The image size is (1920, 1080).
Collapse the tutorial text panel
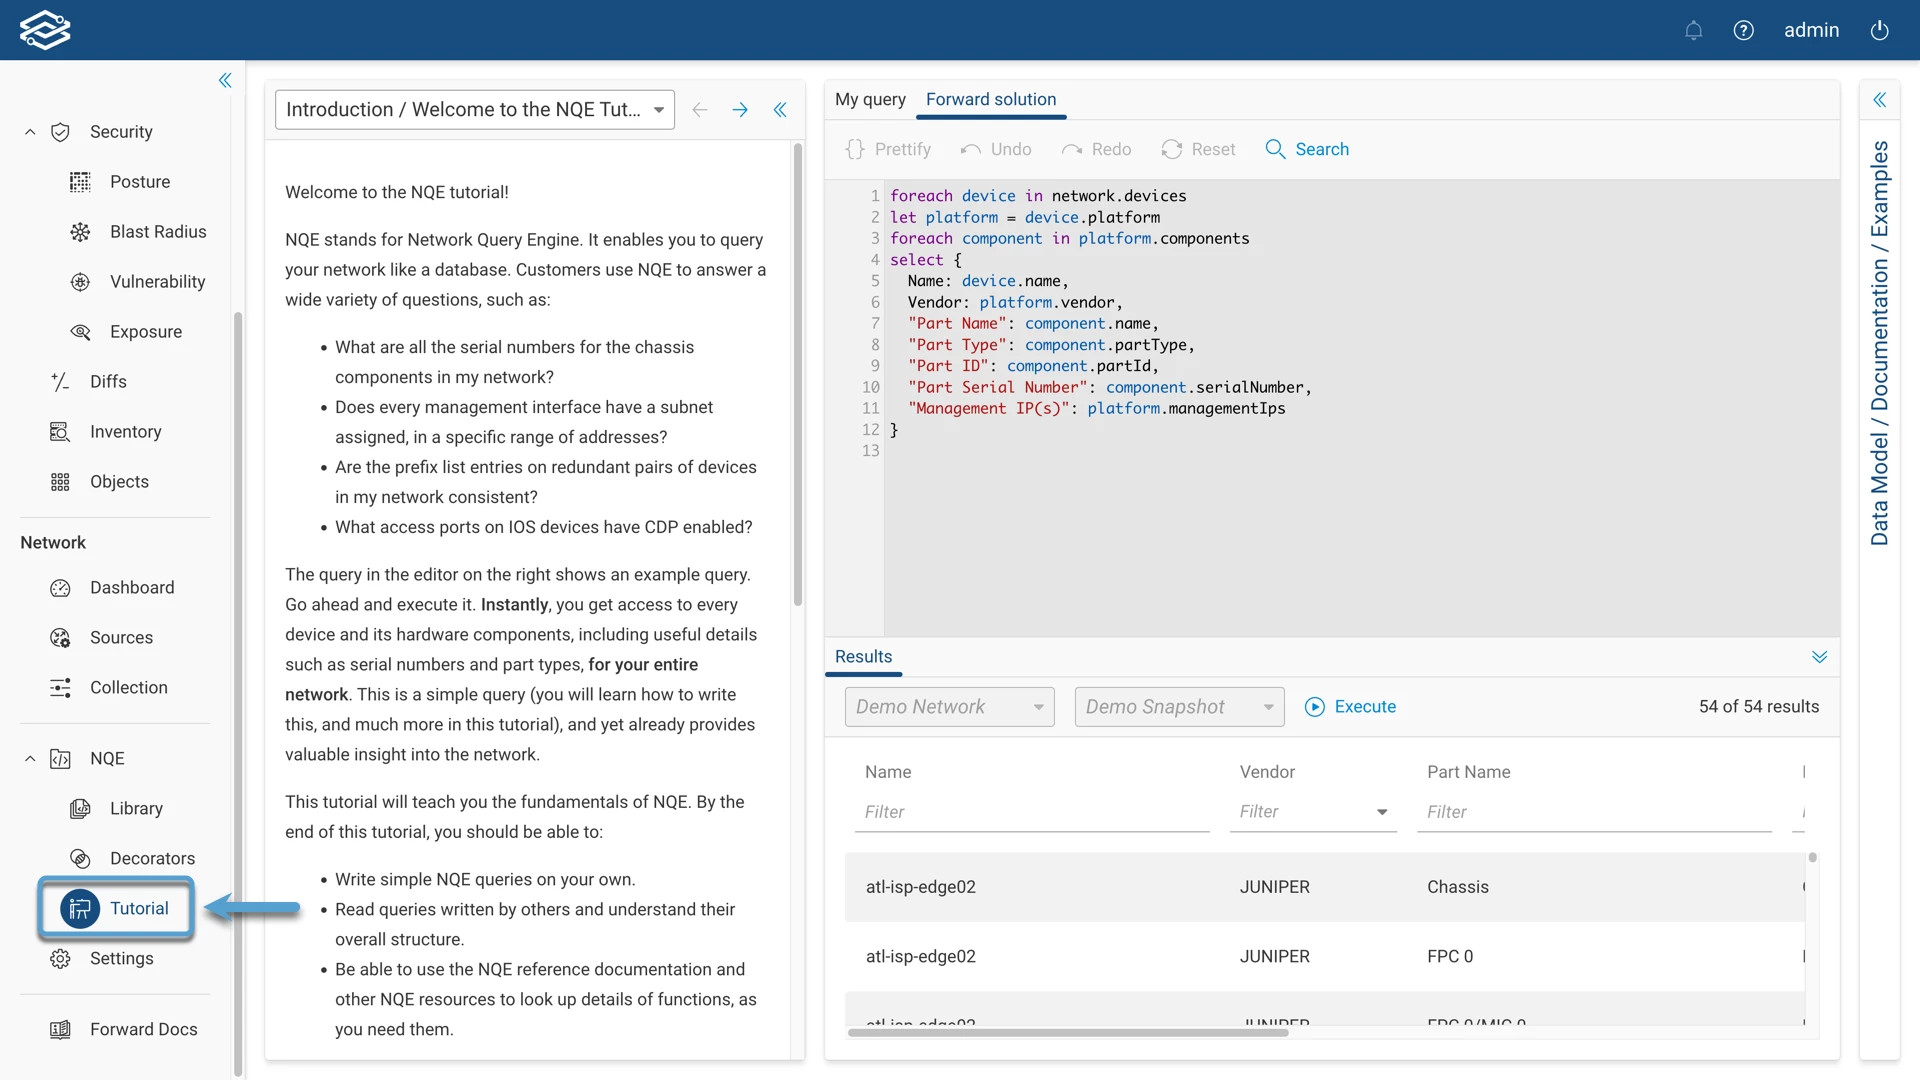[x=780, y=110]
